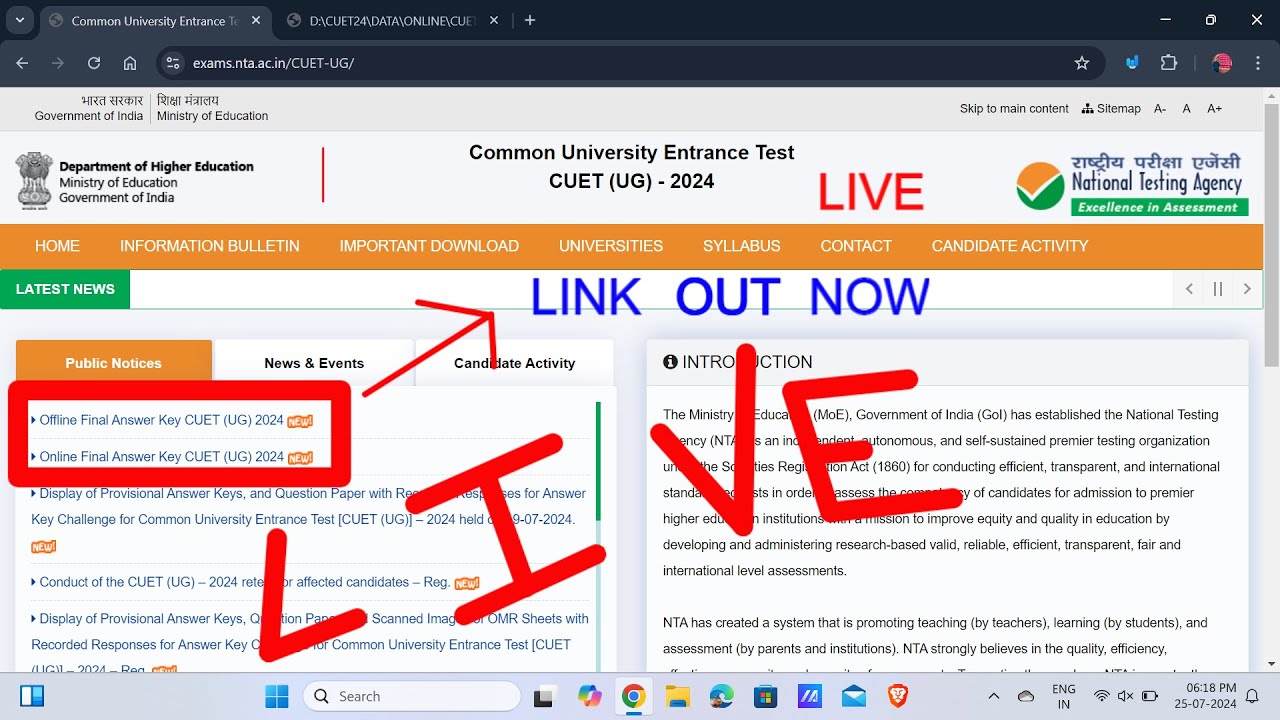Viewport: 1280px width, 720px height.
Task: Open Microsoft Edge taskbar icon
Action: click(722, 696)
